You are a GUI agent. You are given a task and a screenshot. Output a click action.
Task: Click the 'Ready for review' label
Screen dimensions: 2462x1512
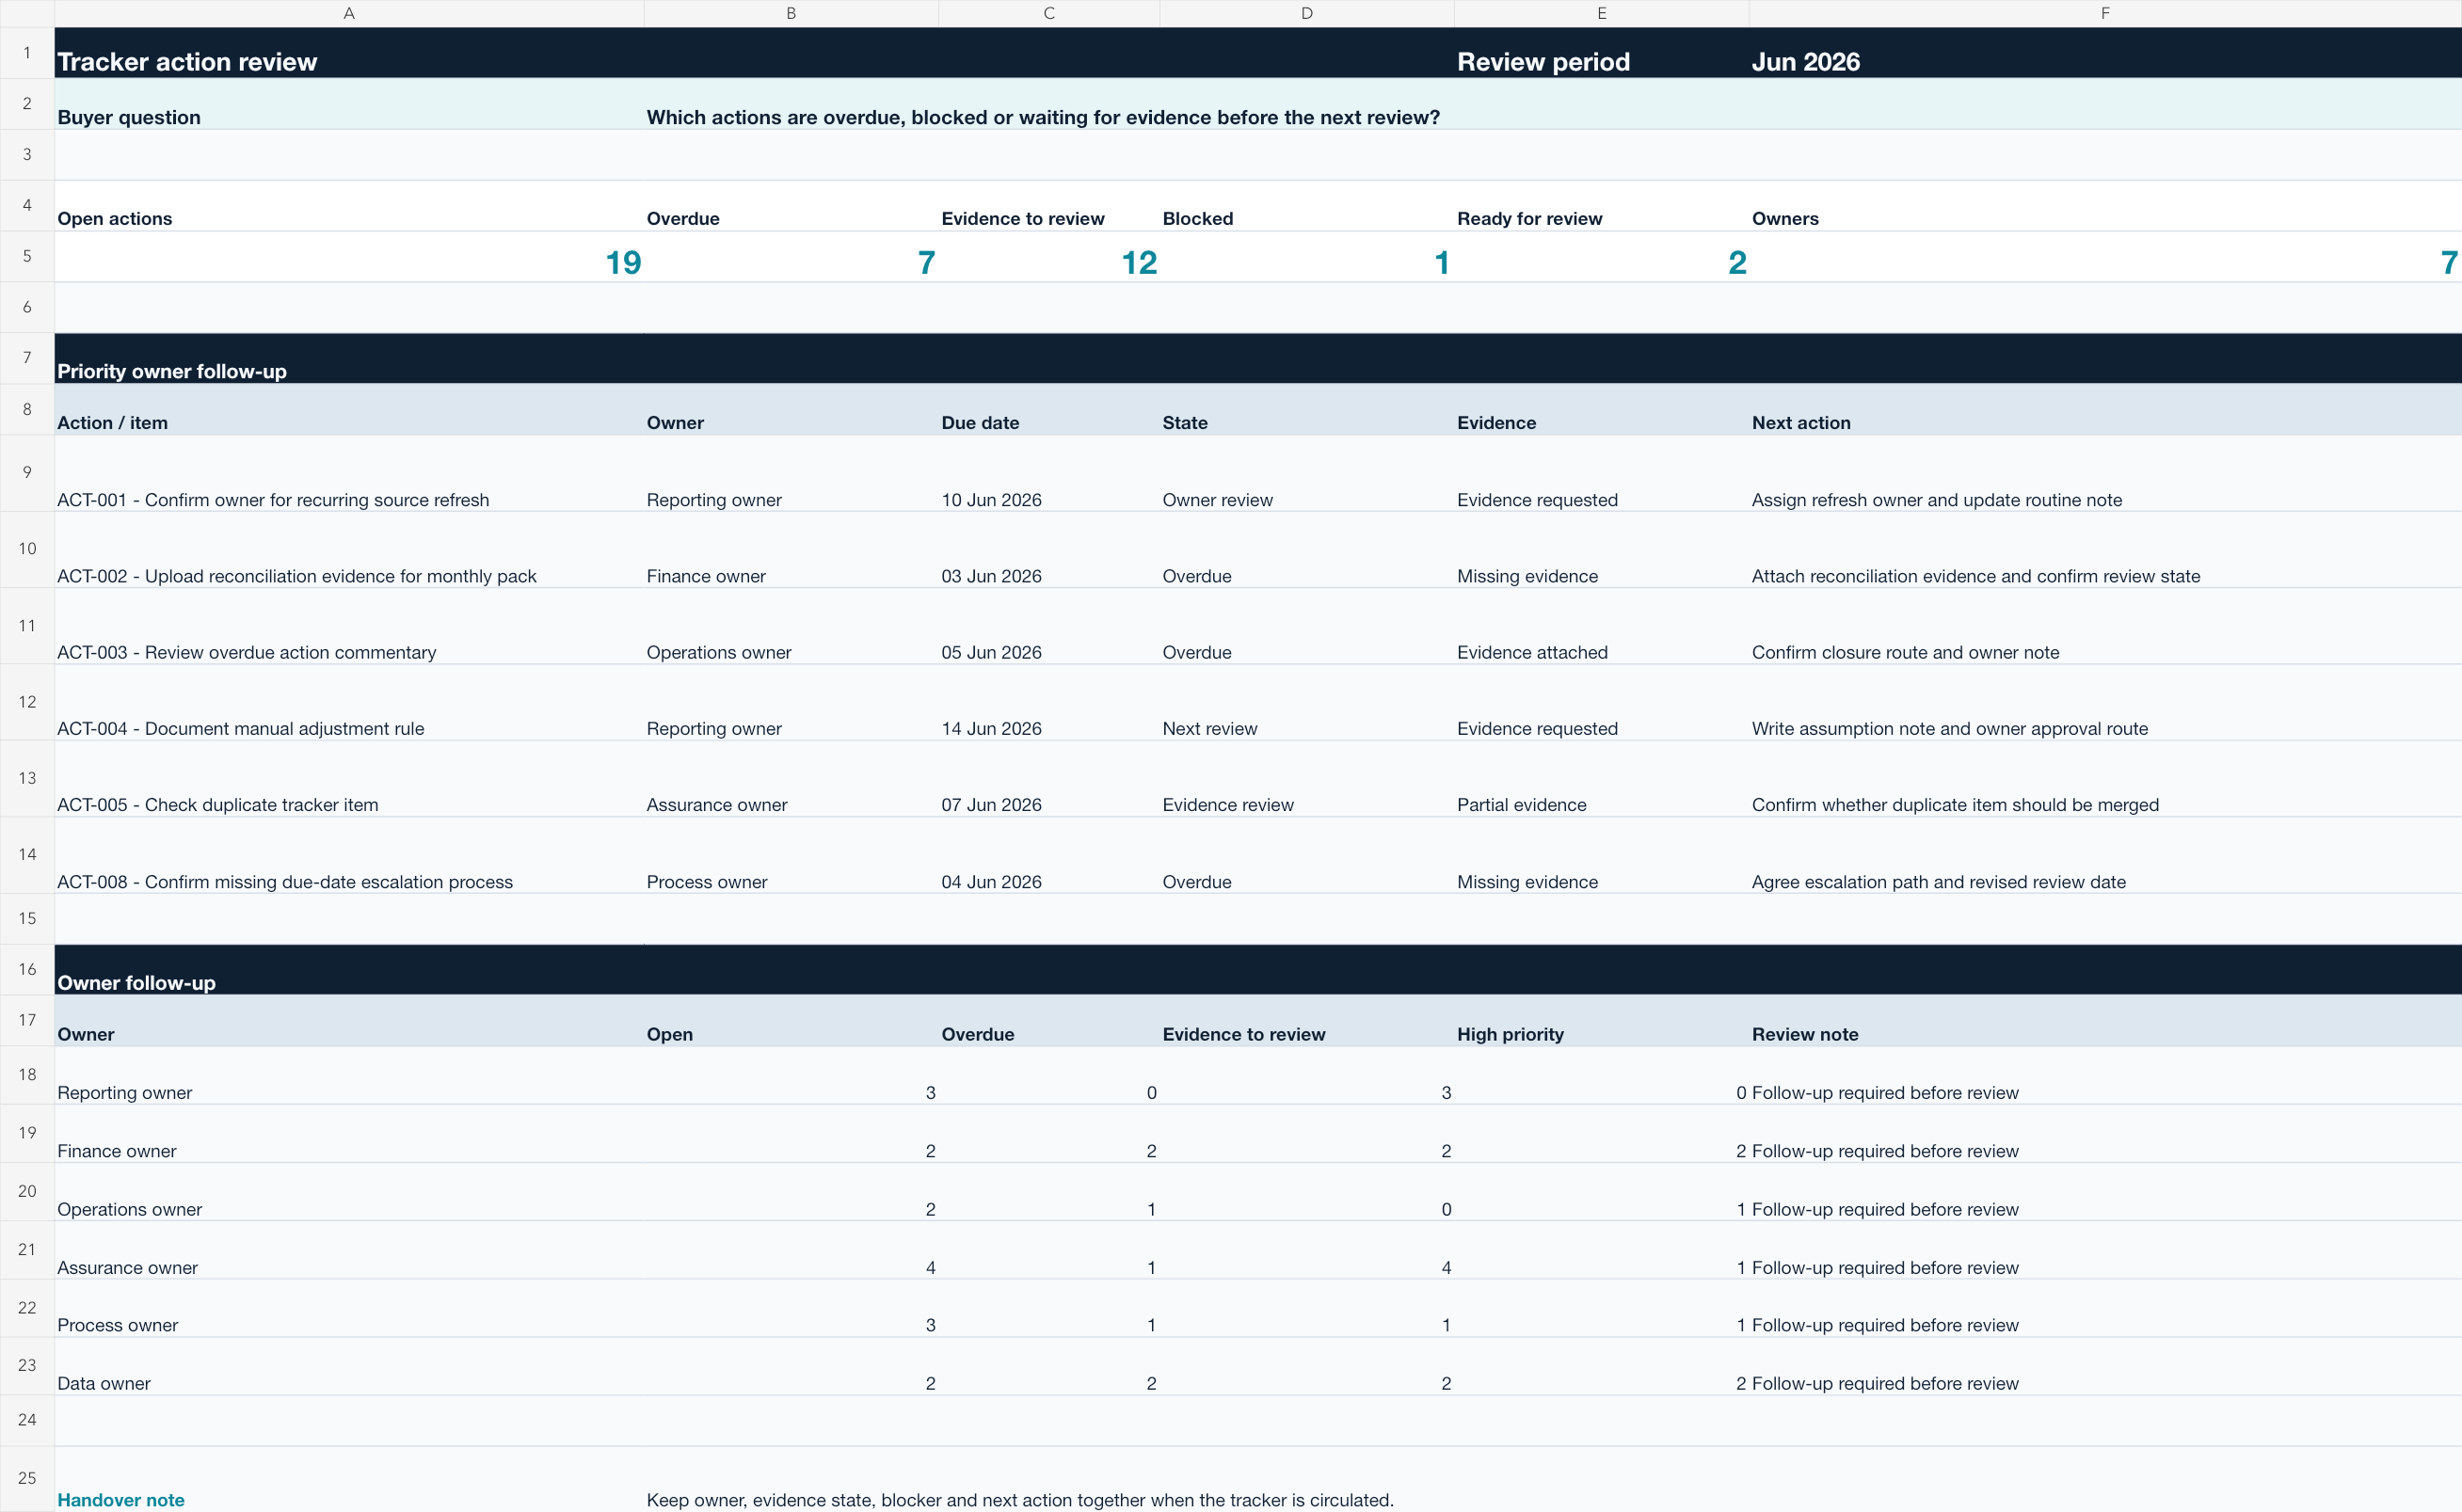point(1529,218)
